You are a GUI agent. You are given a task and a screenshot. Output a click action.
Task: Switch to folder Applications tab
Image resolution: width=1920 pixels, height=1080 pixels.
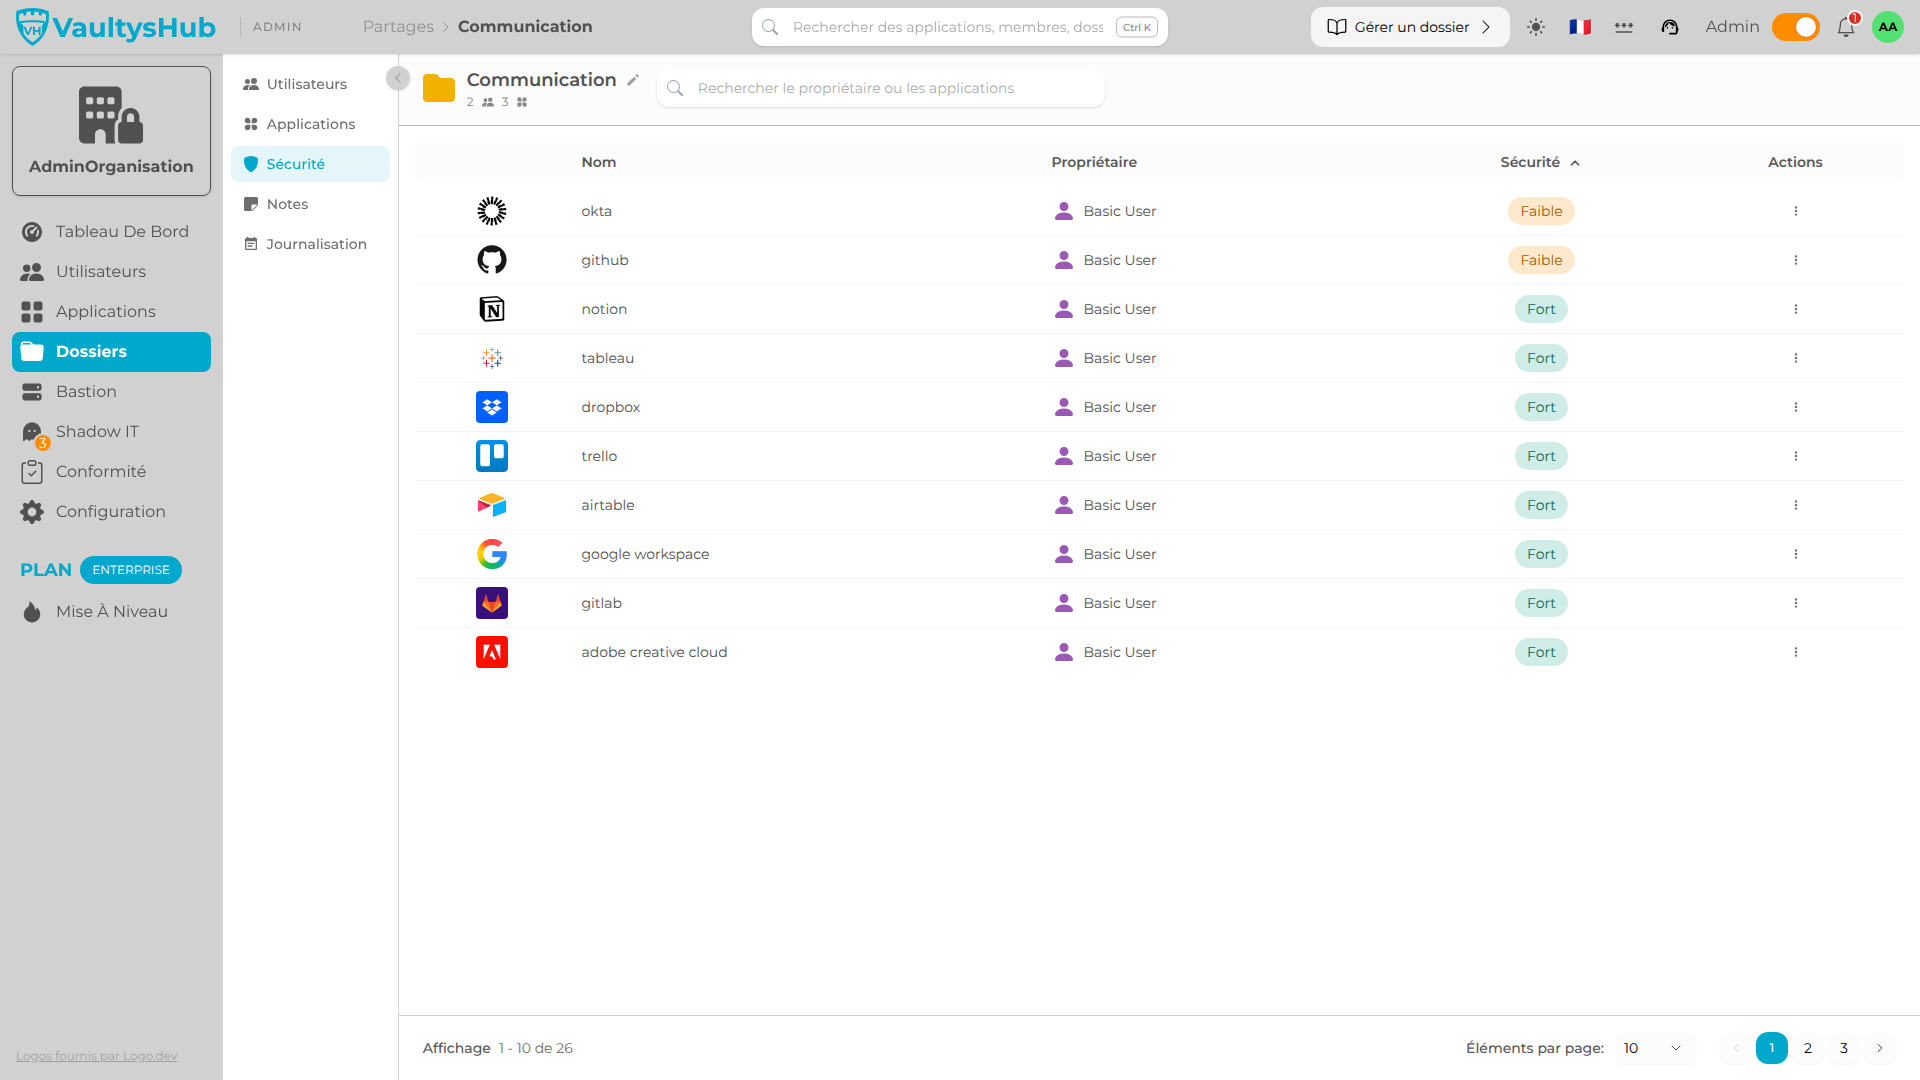tap(310, 124)
